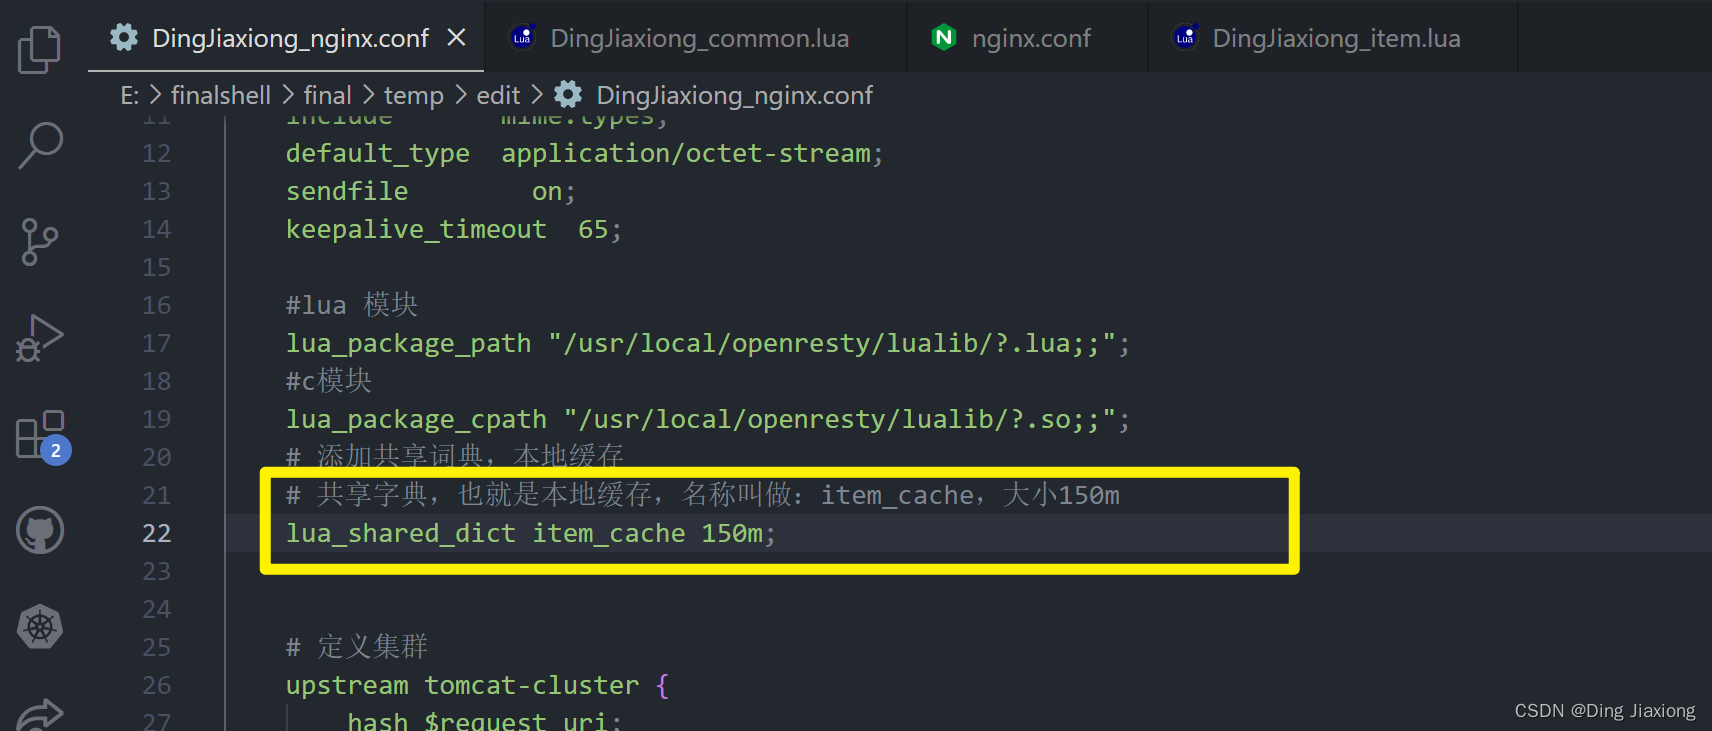1712x731 pixels.
Task: Place cursor on 'lua_shared_dict' directive
Action: tap(401, 533)
